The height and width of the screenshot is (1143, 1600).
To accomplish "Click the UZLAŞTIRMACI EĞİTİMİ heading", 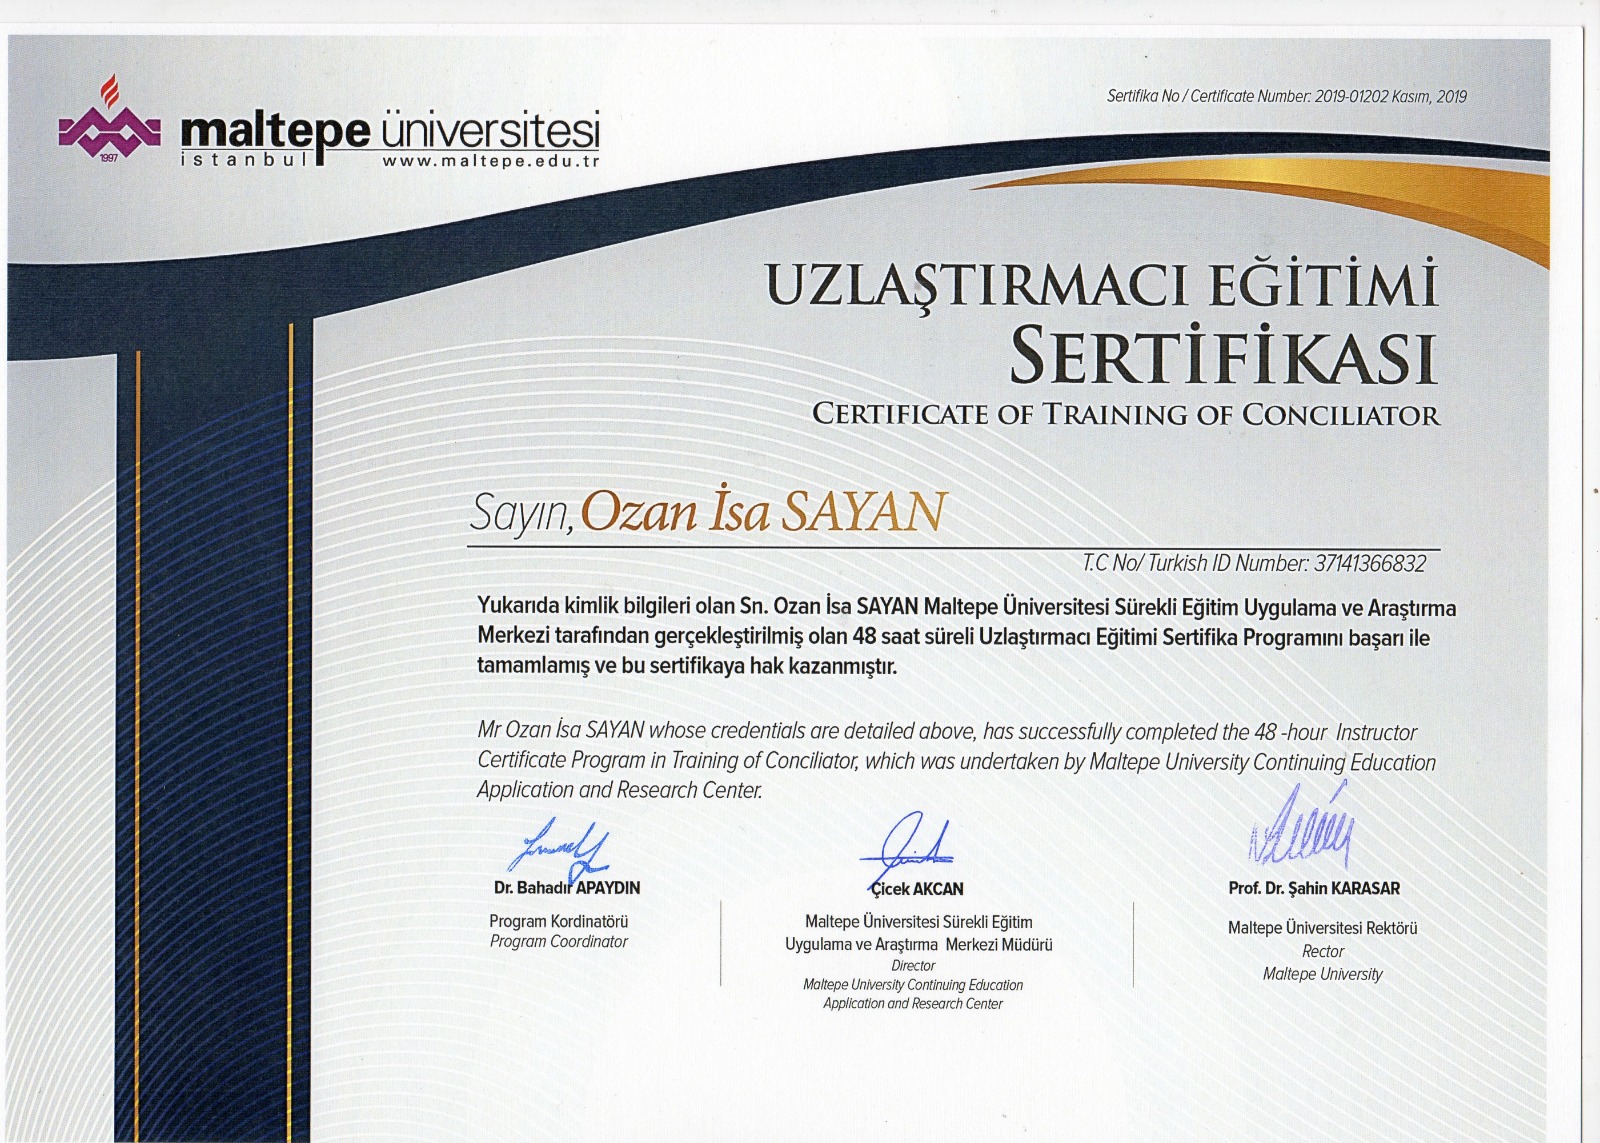I will tap(1102, 285).
